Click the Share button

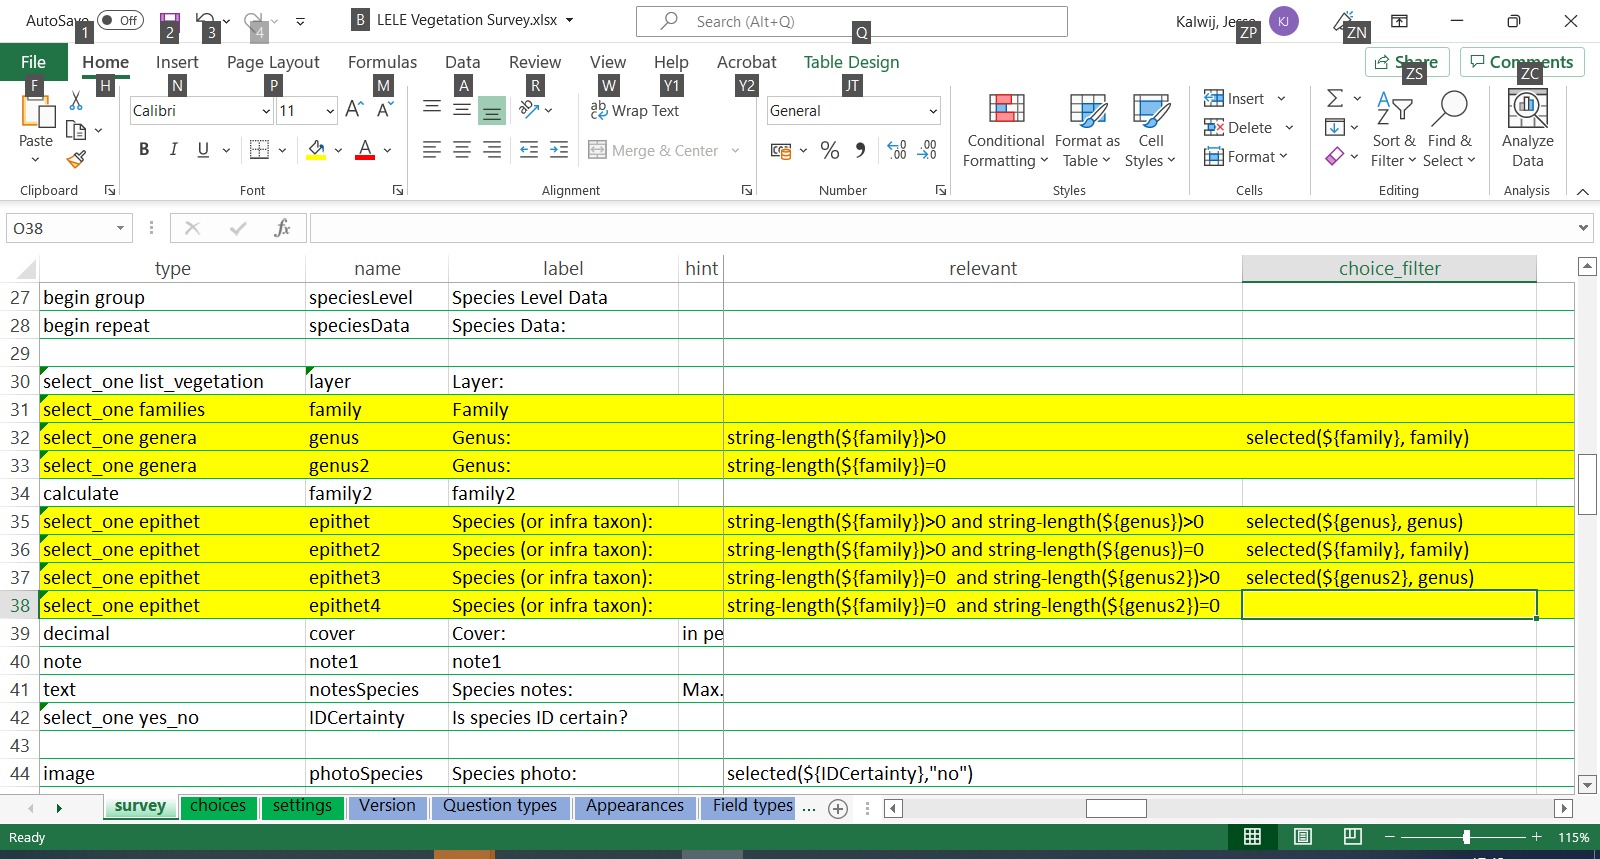point(1406,62)
